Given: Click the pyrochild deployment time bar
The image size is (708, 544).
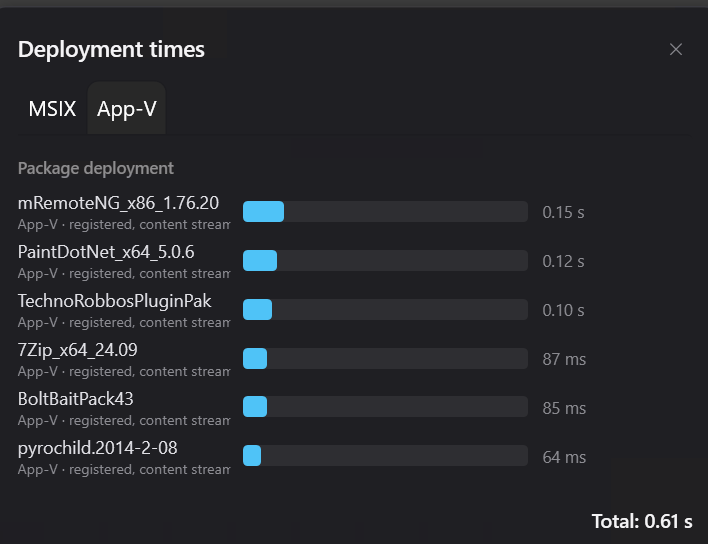Looking at the screenshot, I should point(385,456).
